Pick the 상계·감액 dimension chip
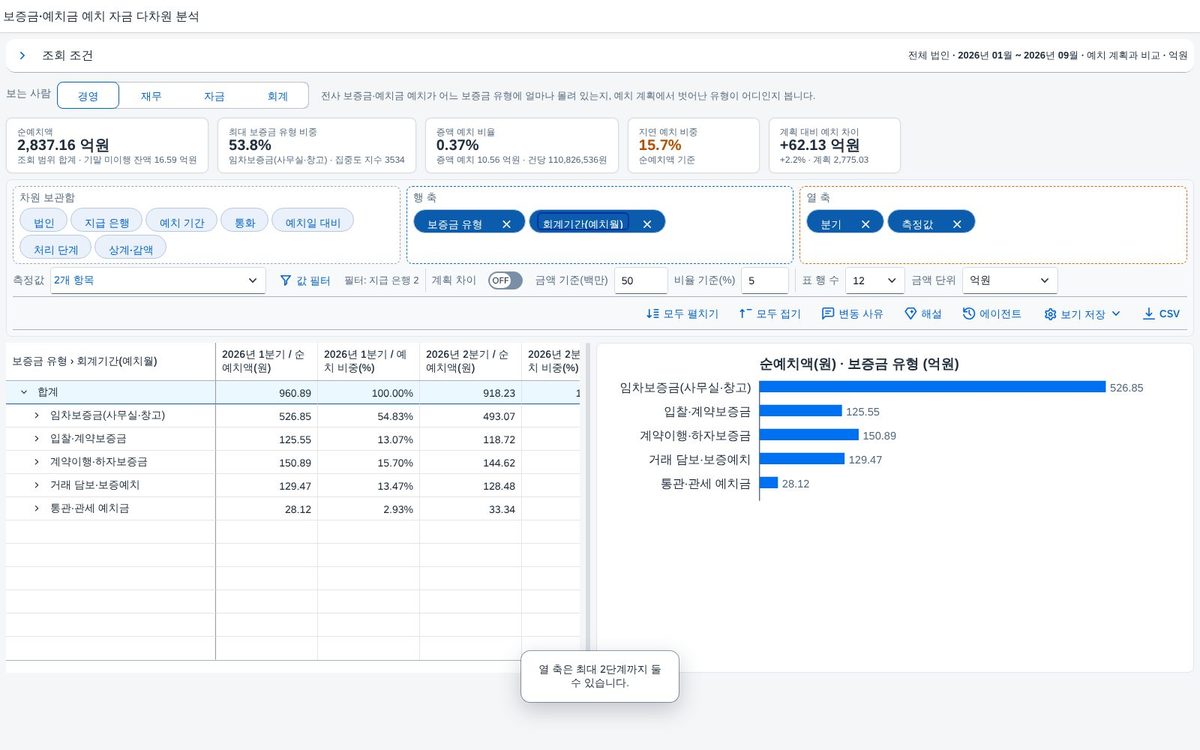Viewport: 1200px width, 750px height. (x=130, y=248)
